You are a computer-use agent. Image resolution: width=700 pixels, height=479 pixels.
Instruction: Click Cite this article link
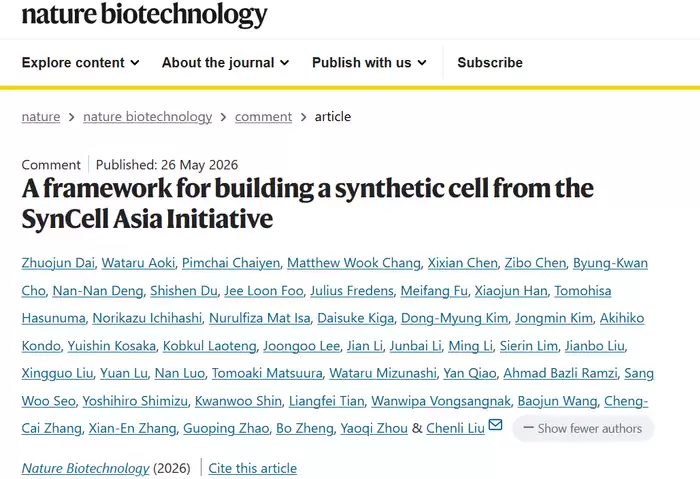pos(253,468)
